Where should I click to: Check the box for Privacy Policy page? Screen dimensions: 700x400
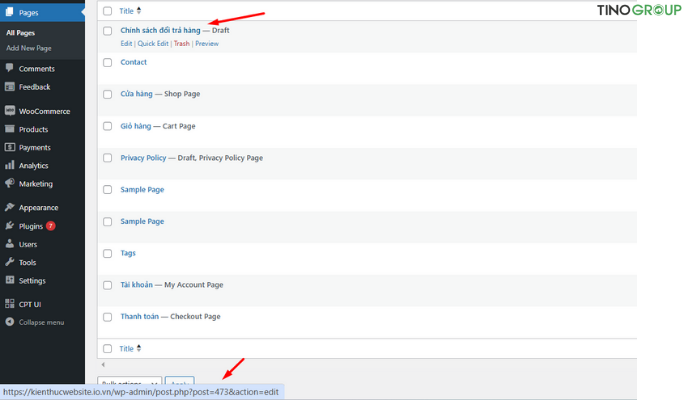(x=108, y=158)
